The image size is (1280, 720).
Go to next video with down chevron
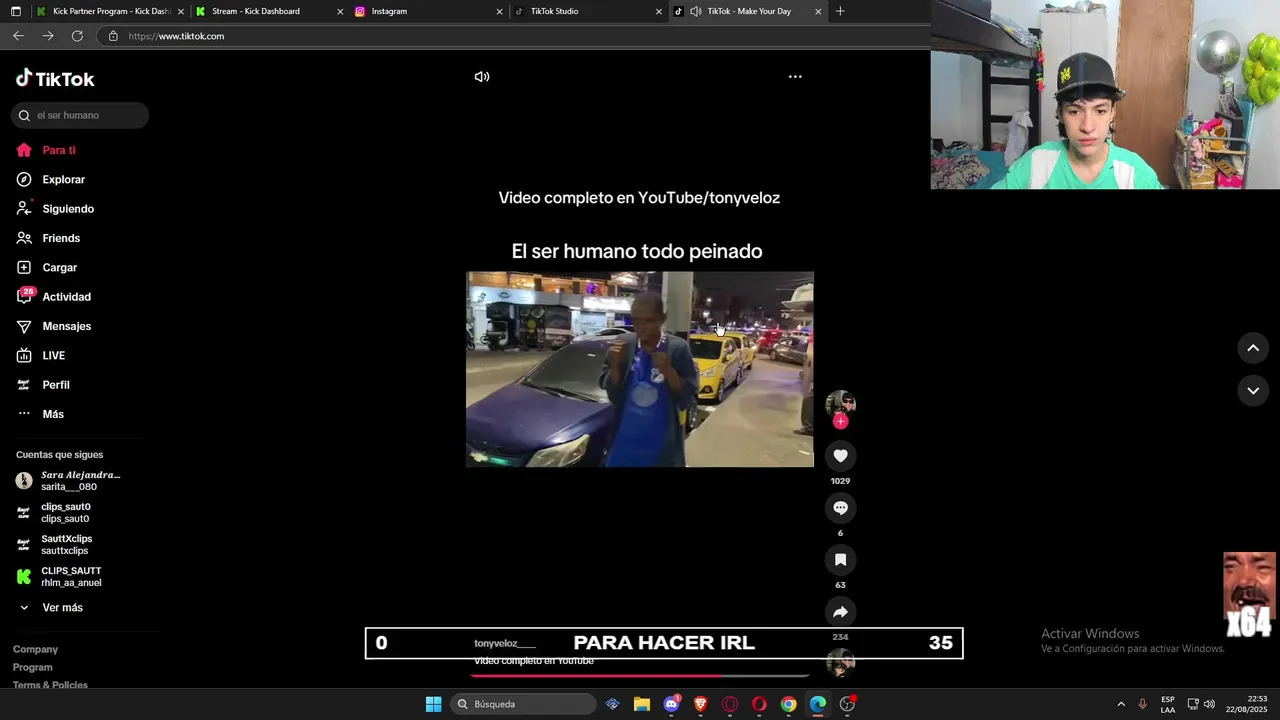[x=1253, y=391]
